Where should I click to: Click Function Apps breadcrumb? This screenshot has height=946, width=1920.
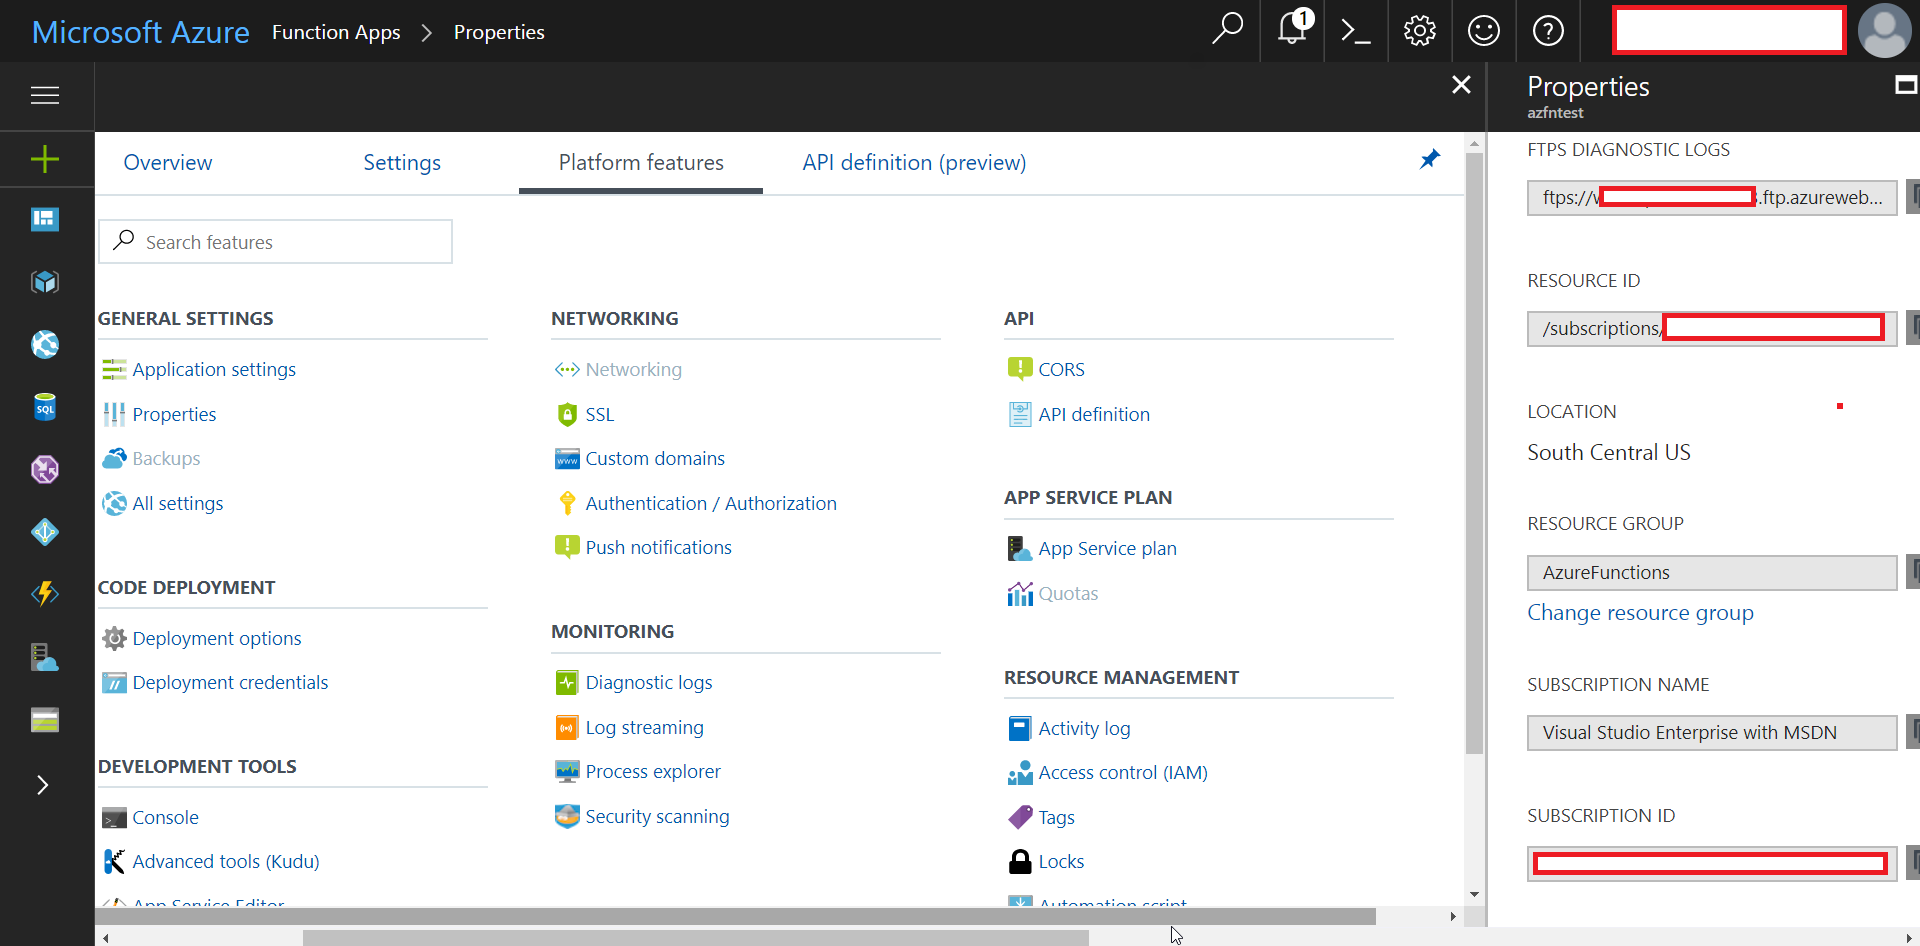pos(336,32)
